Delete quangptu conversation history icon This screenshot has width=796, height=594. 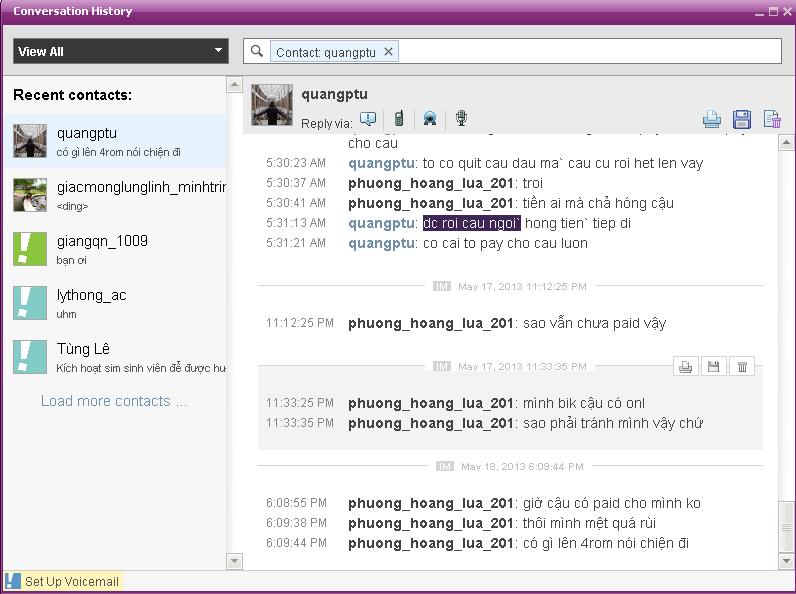point(772,119)
